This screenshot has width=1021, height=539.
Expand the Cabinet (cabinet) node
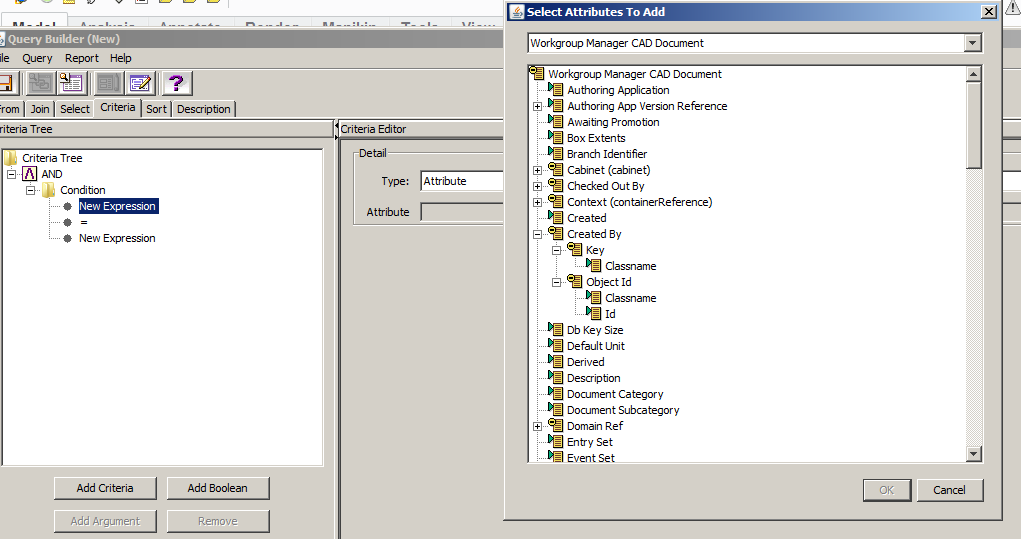click(x=537, y=171)
